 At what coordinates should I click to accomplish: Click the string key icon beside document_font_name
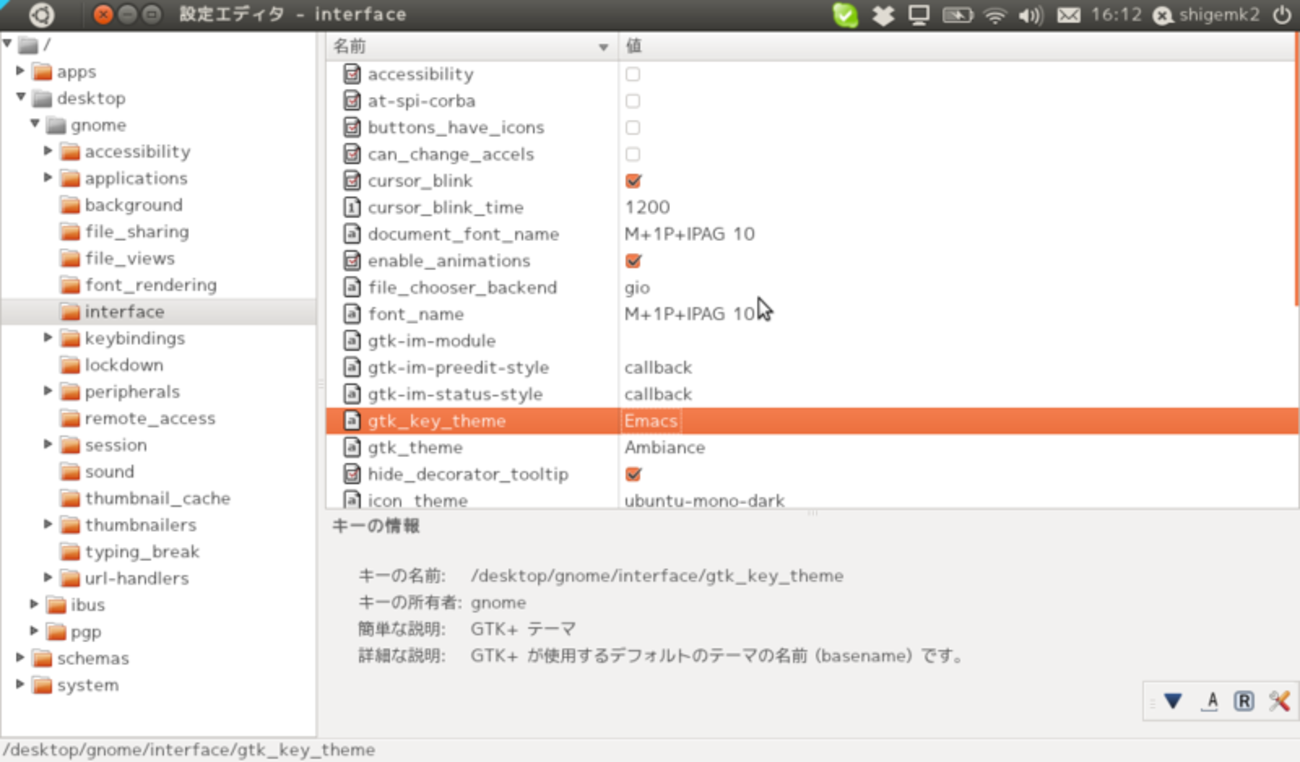click(351, 234)
